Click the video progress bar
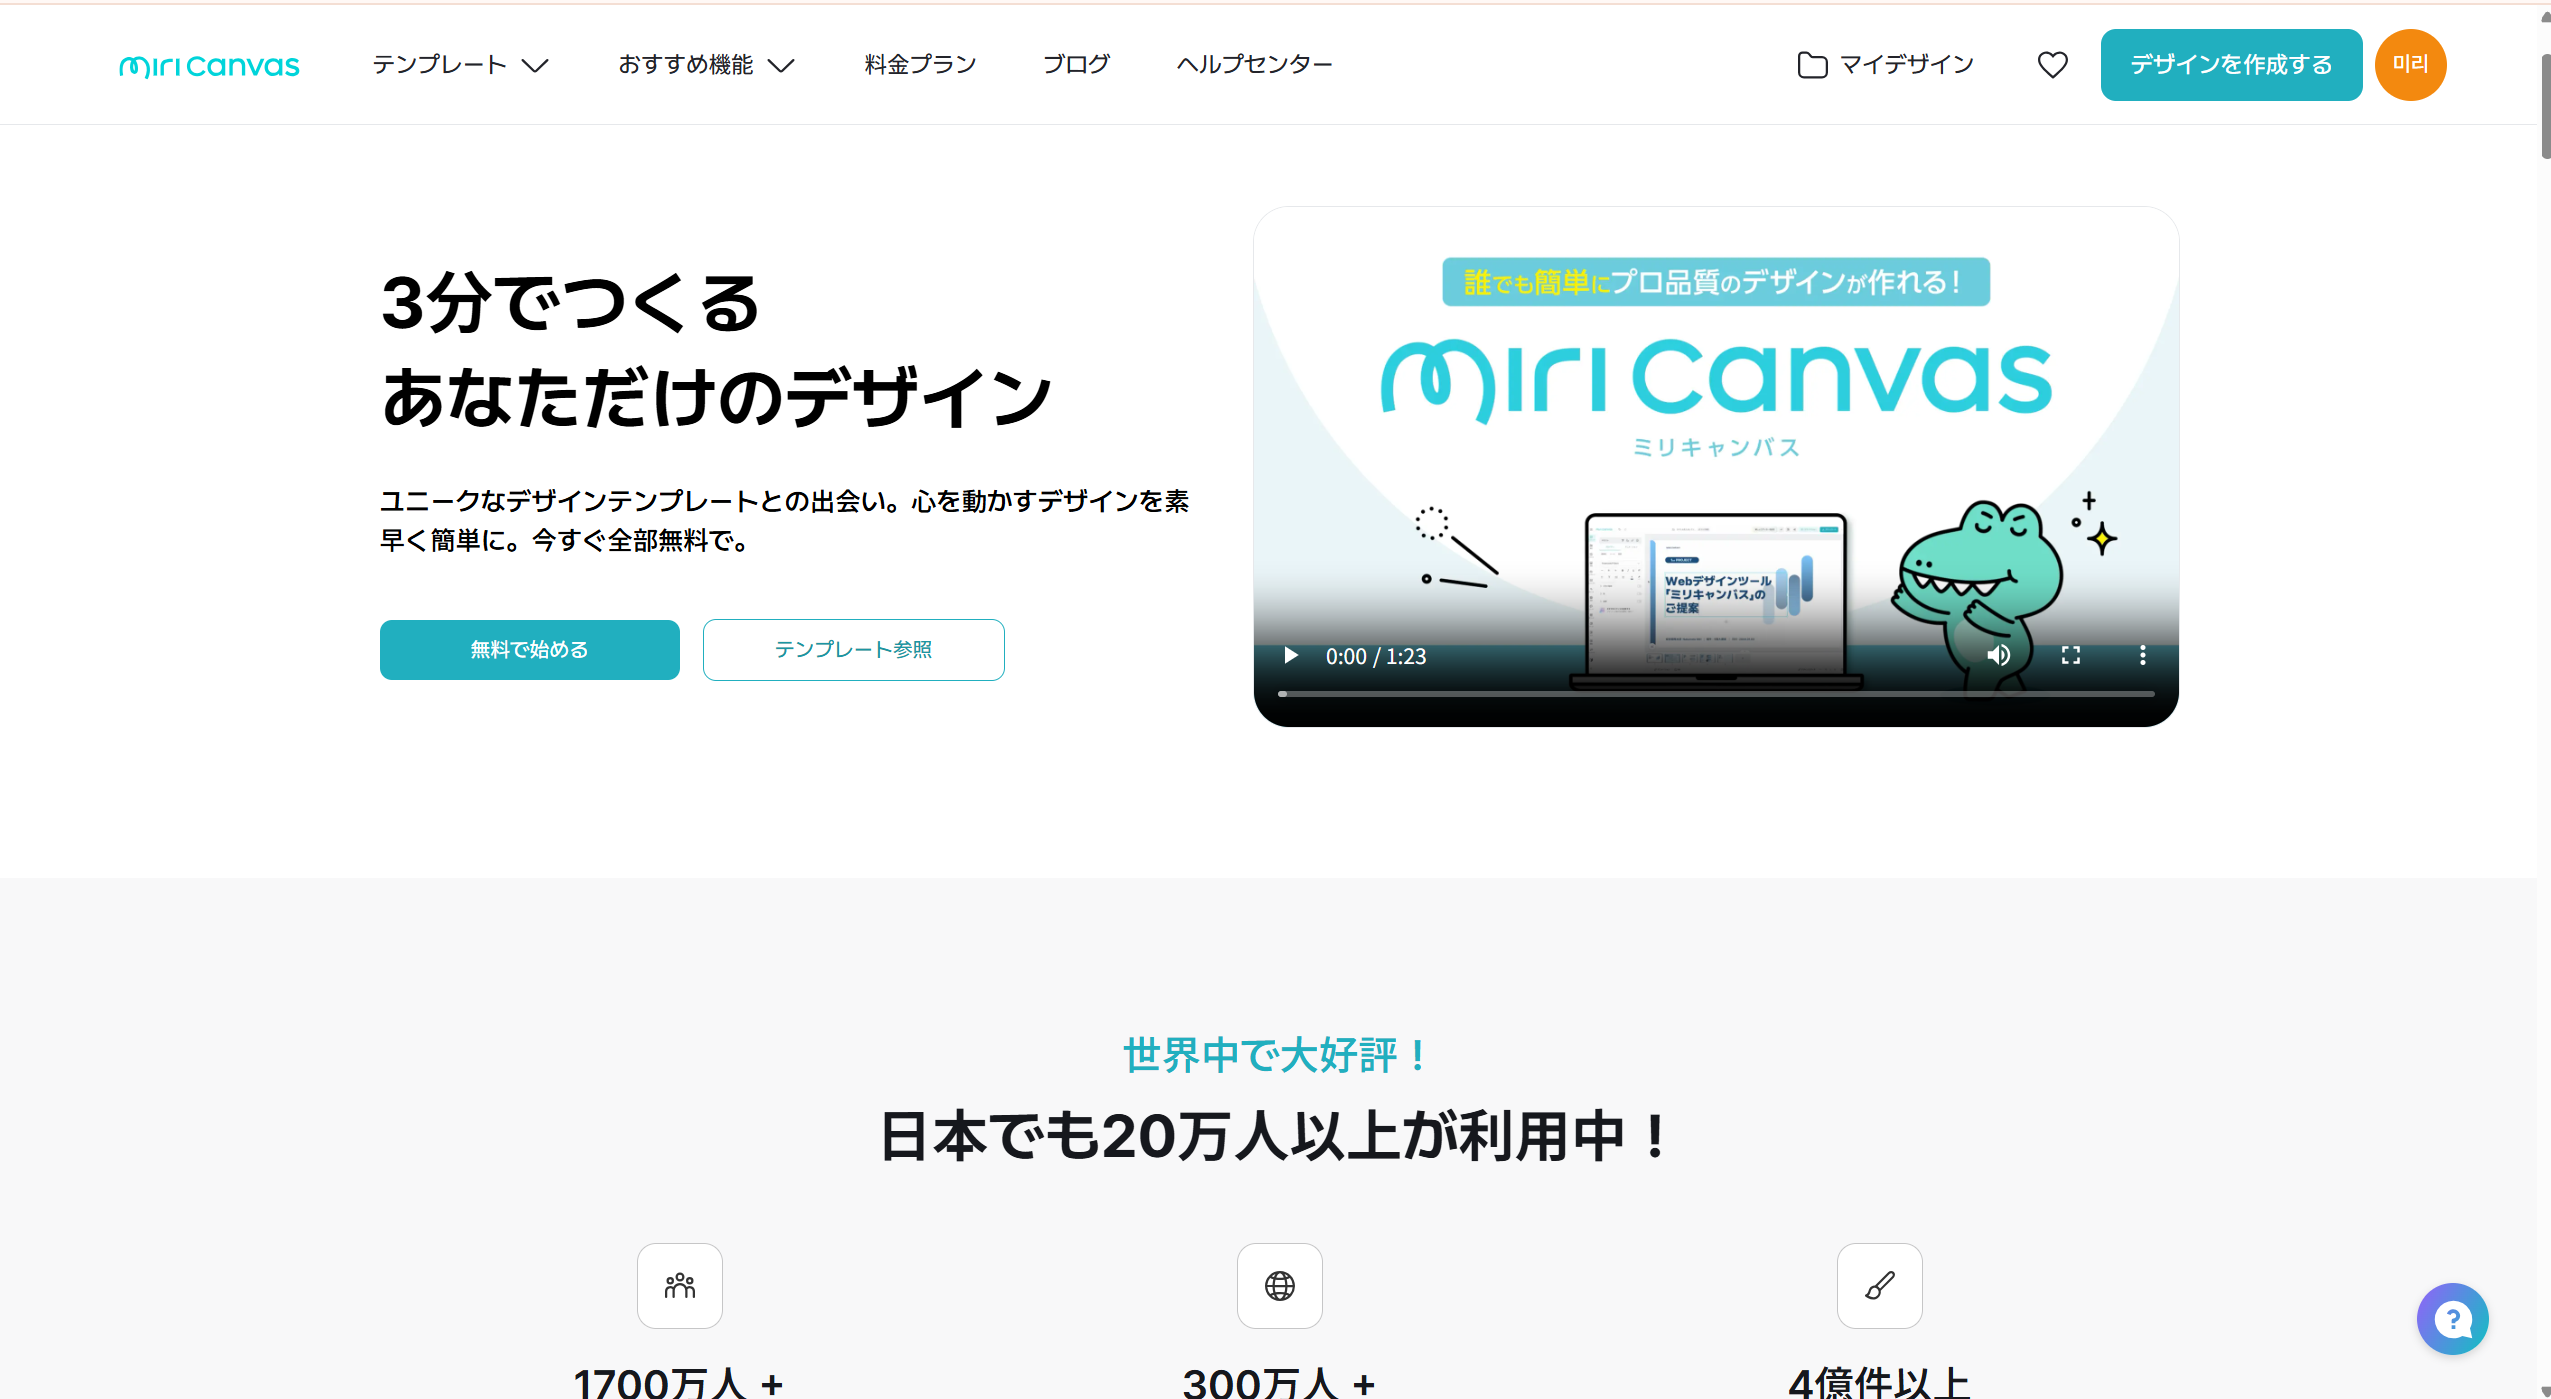This screenshot has width=2551, height=1399. 1716,693
